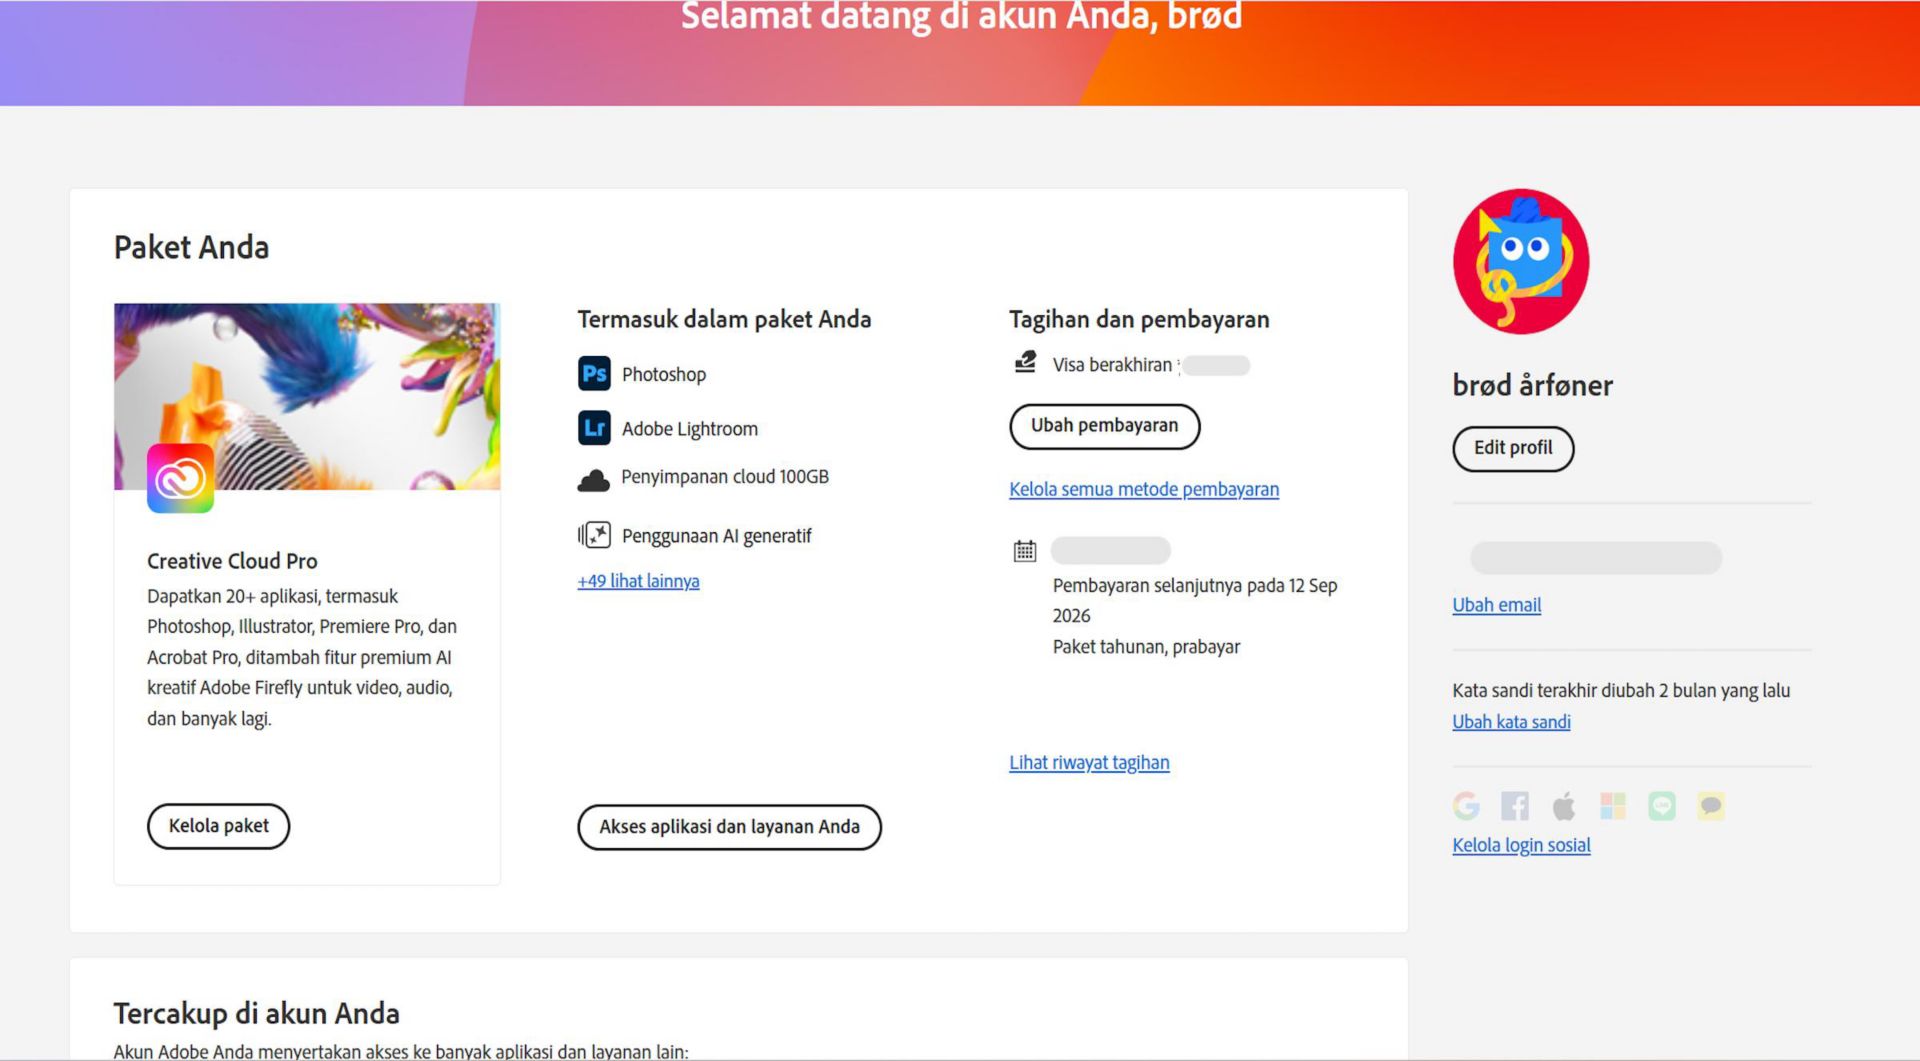Open Kelola semua metode pembayaran link
1920x1061 pixels.
[x=1143, y=489]
